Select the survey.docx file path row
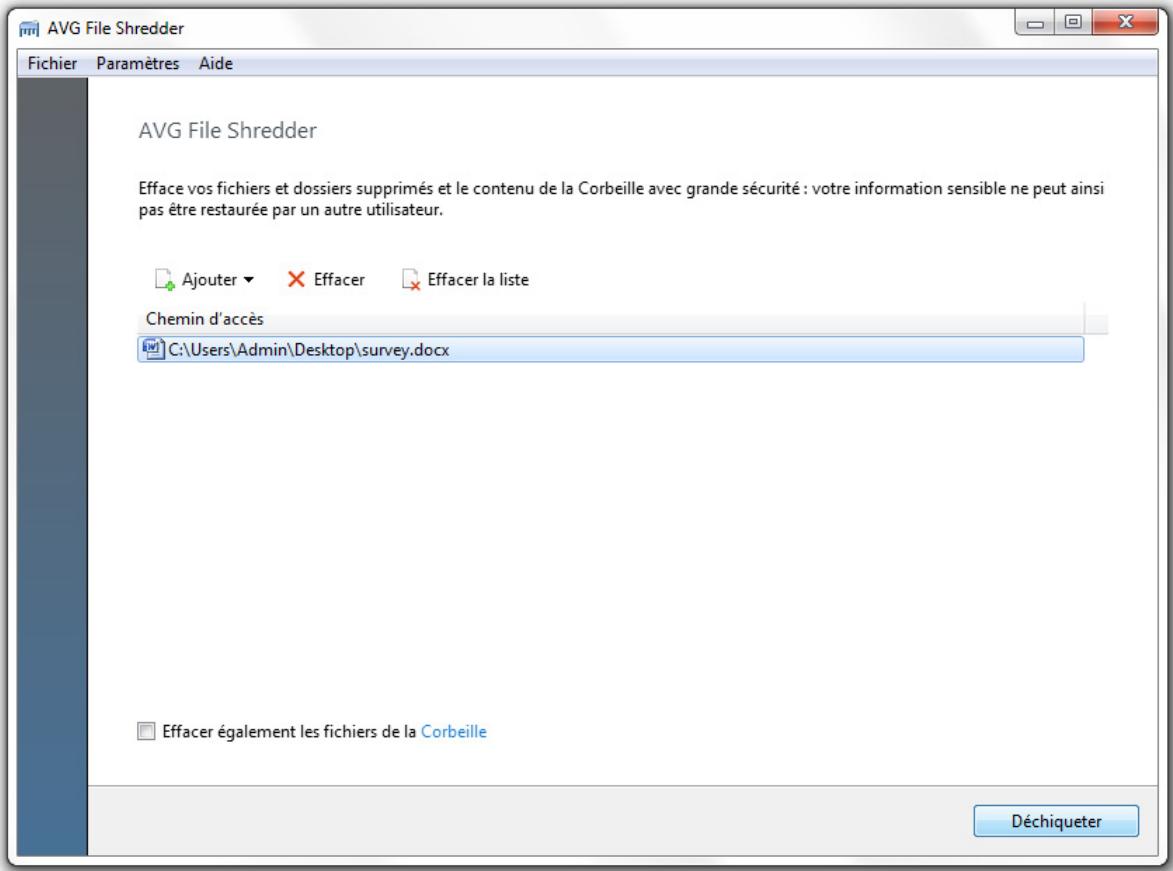The width and height of the screenshot is (1173, 871). pos(610,349)
